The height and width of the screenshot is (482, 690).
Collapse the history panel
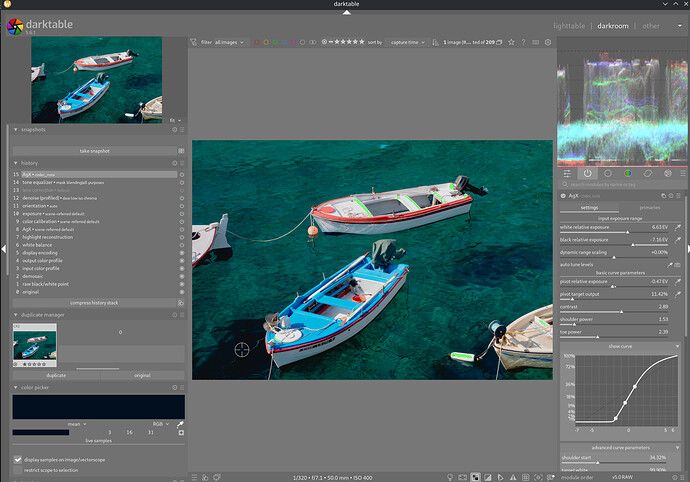pyautogui.click(x=16, y=163)
